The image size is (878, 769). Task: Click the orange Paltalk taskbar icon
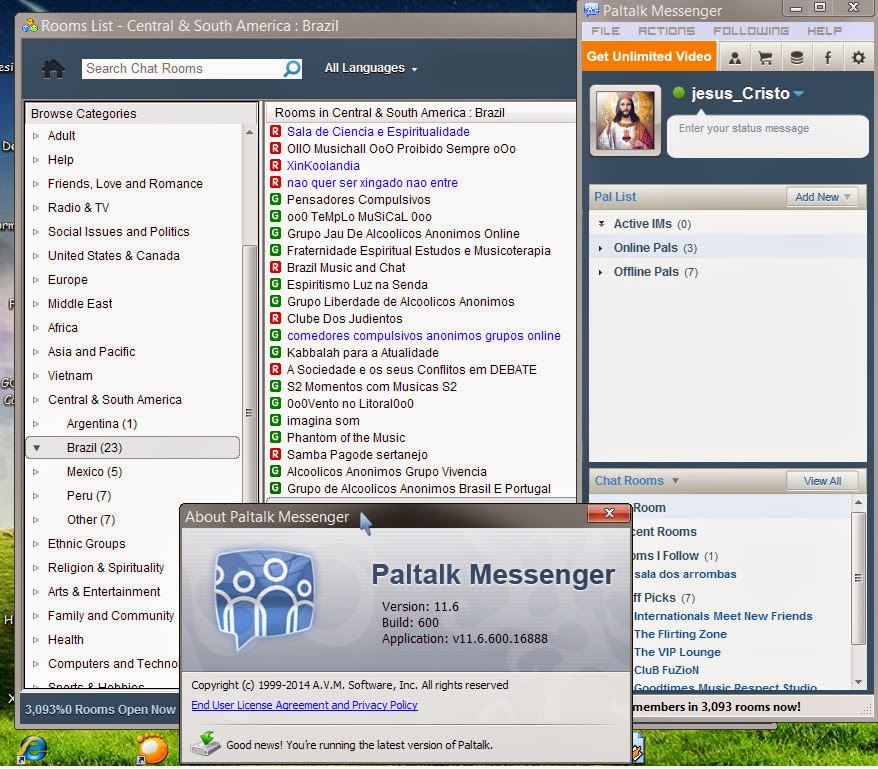[x=152, y=749]
